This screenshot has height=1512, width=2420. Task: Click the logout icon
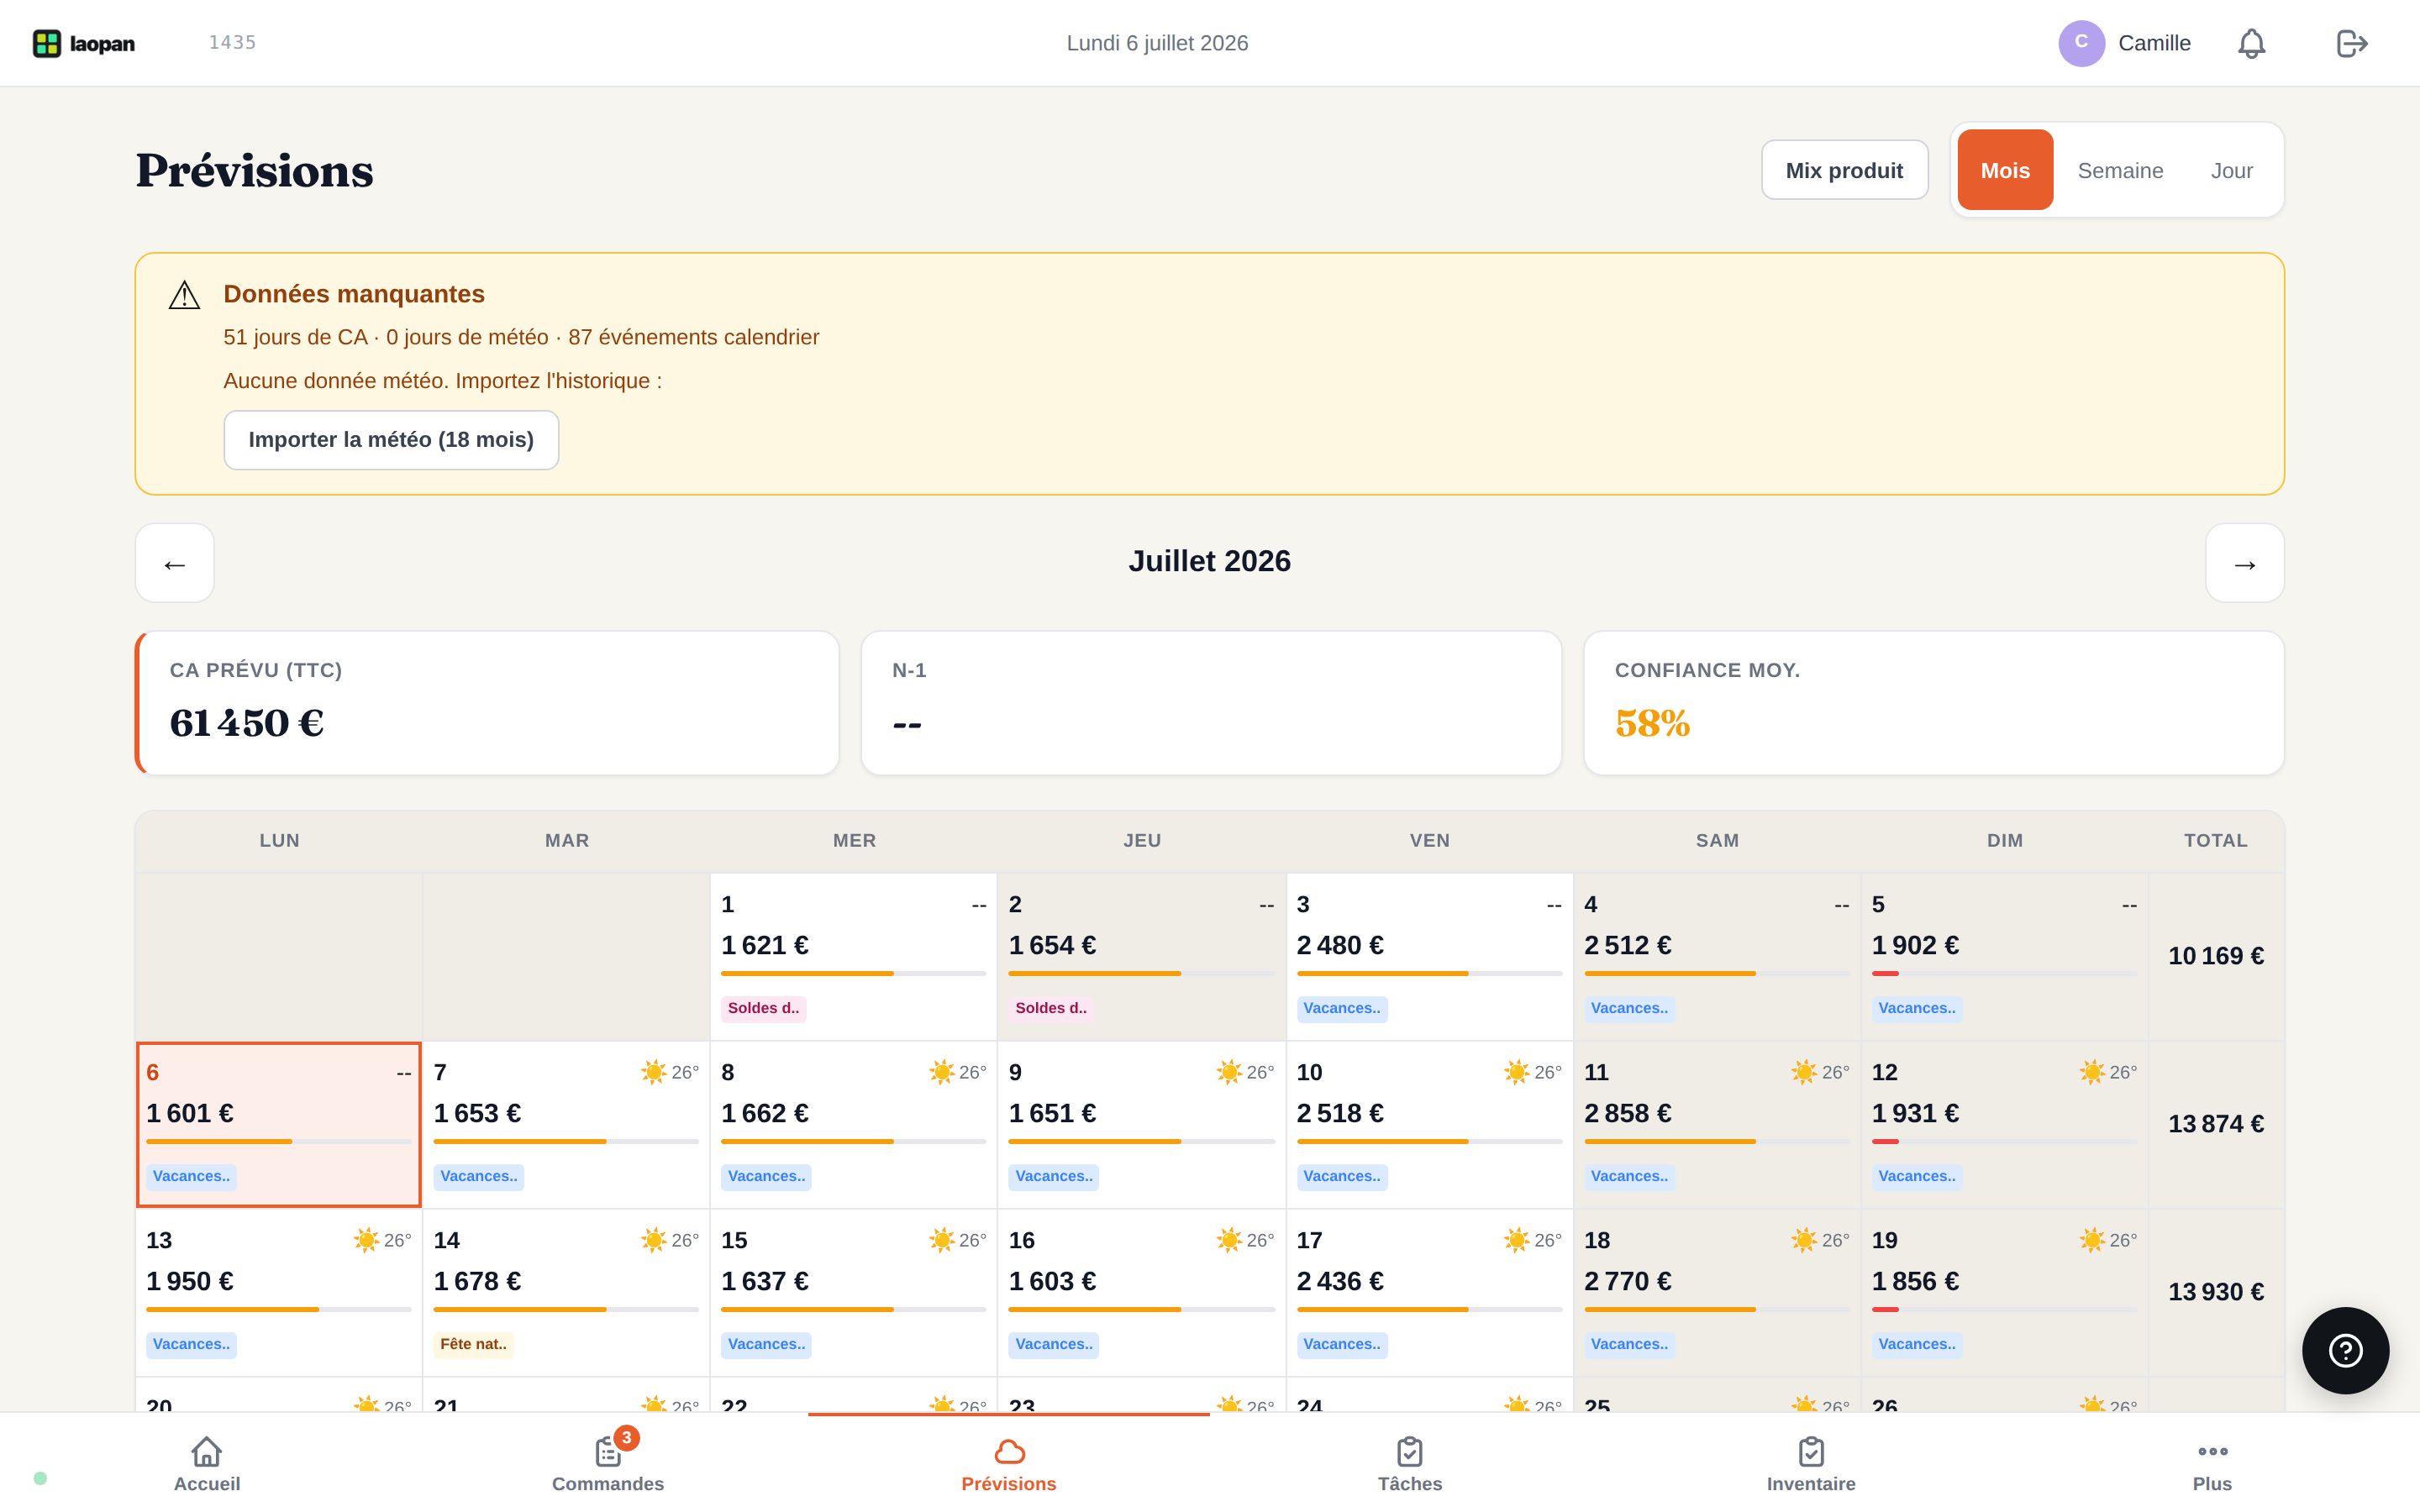coord(2352,43)
